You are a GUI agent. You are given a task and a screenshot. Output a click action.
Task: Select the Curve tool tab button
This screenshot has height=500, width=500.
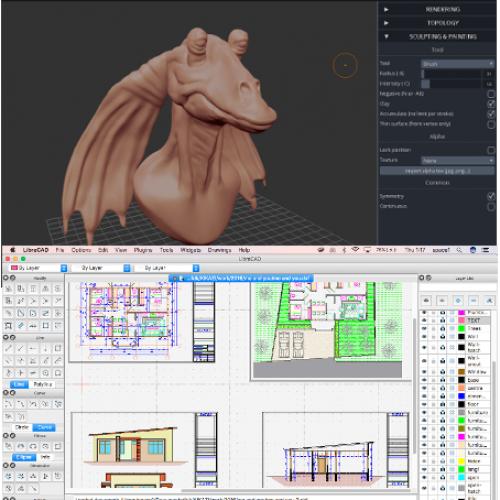[44, 427]
